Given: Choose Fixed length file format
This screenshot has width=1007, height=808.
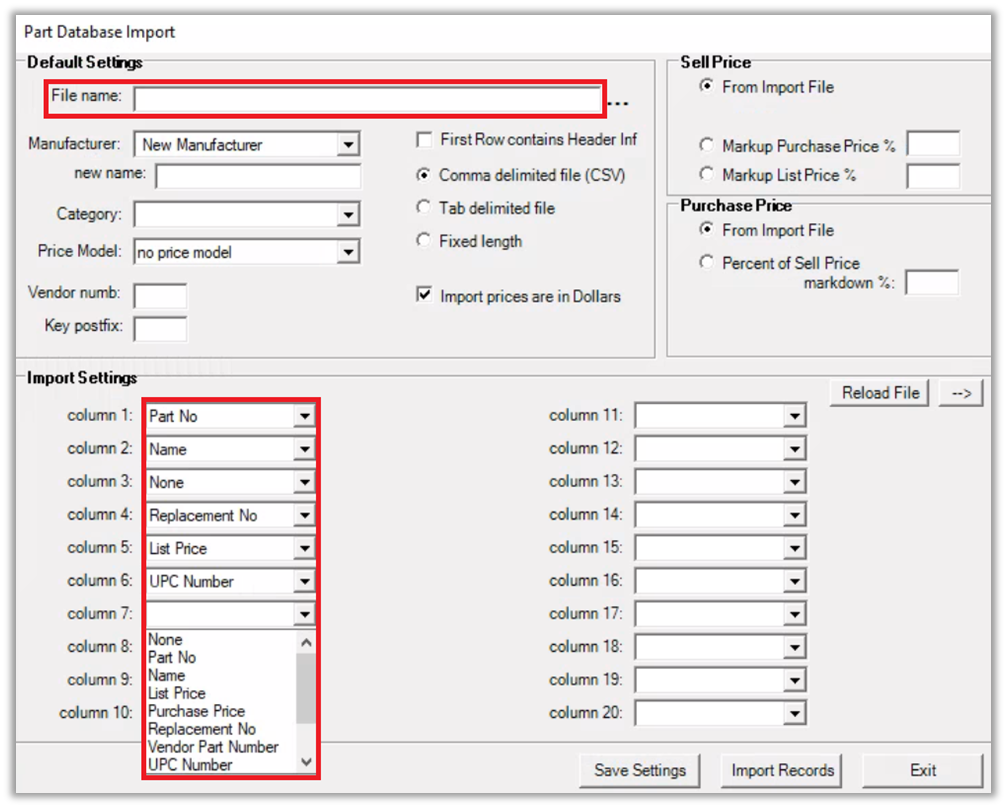Looking at the screenshot, I should coord(423,241).
